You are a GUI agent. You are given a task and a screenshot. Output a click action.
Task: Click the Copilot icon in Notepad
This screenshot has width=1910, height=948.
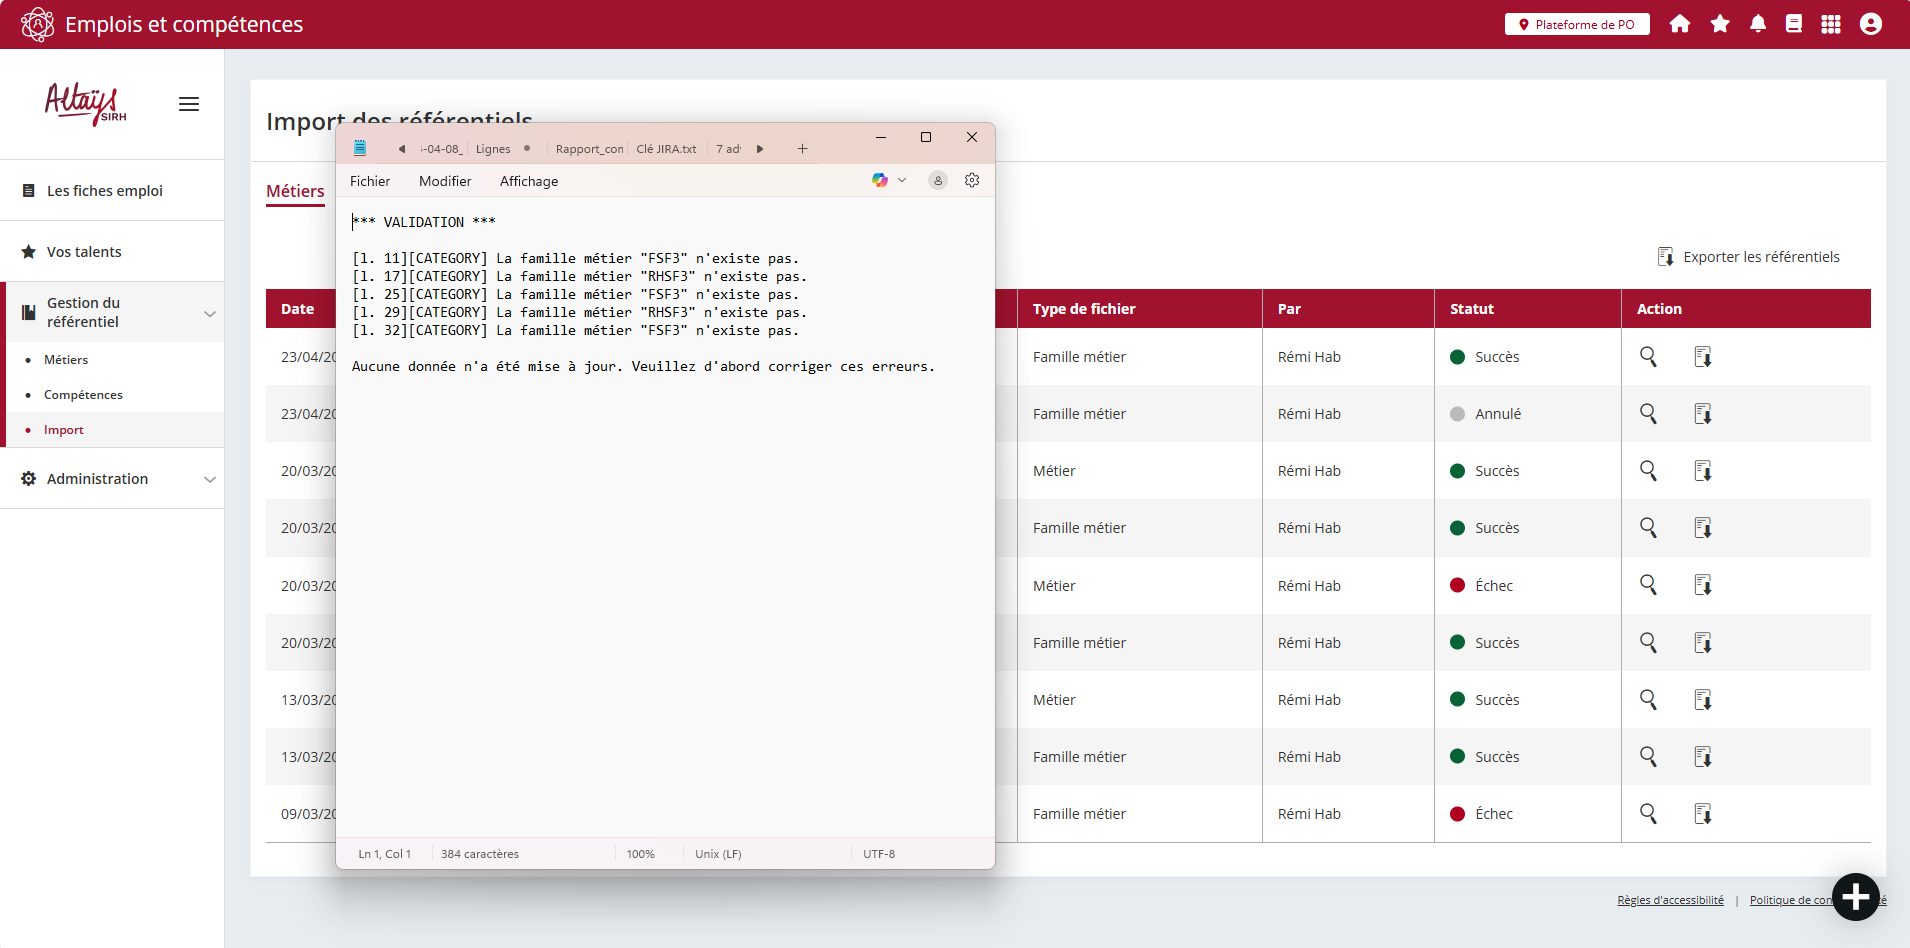point(880,181)
